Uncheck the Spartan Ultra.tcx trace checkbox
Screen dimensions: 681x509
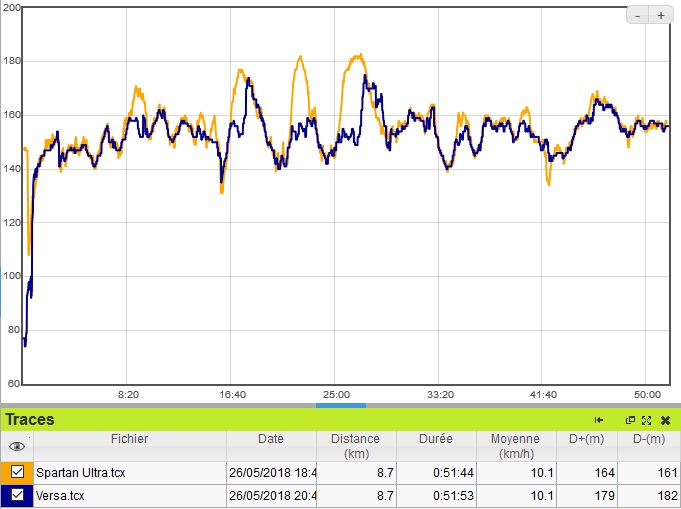coord(17,472)
